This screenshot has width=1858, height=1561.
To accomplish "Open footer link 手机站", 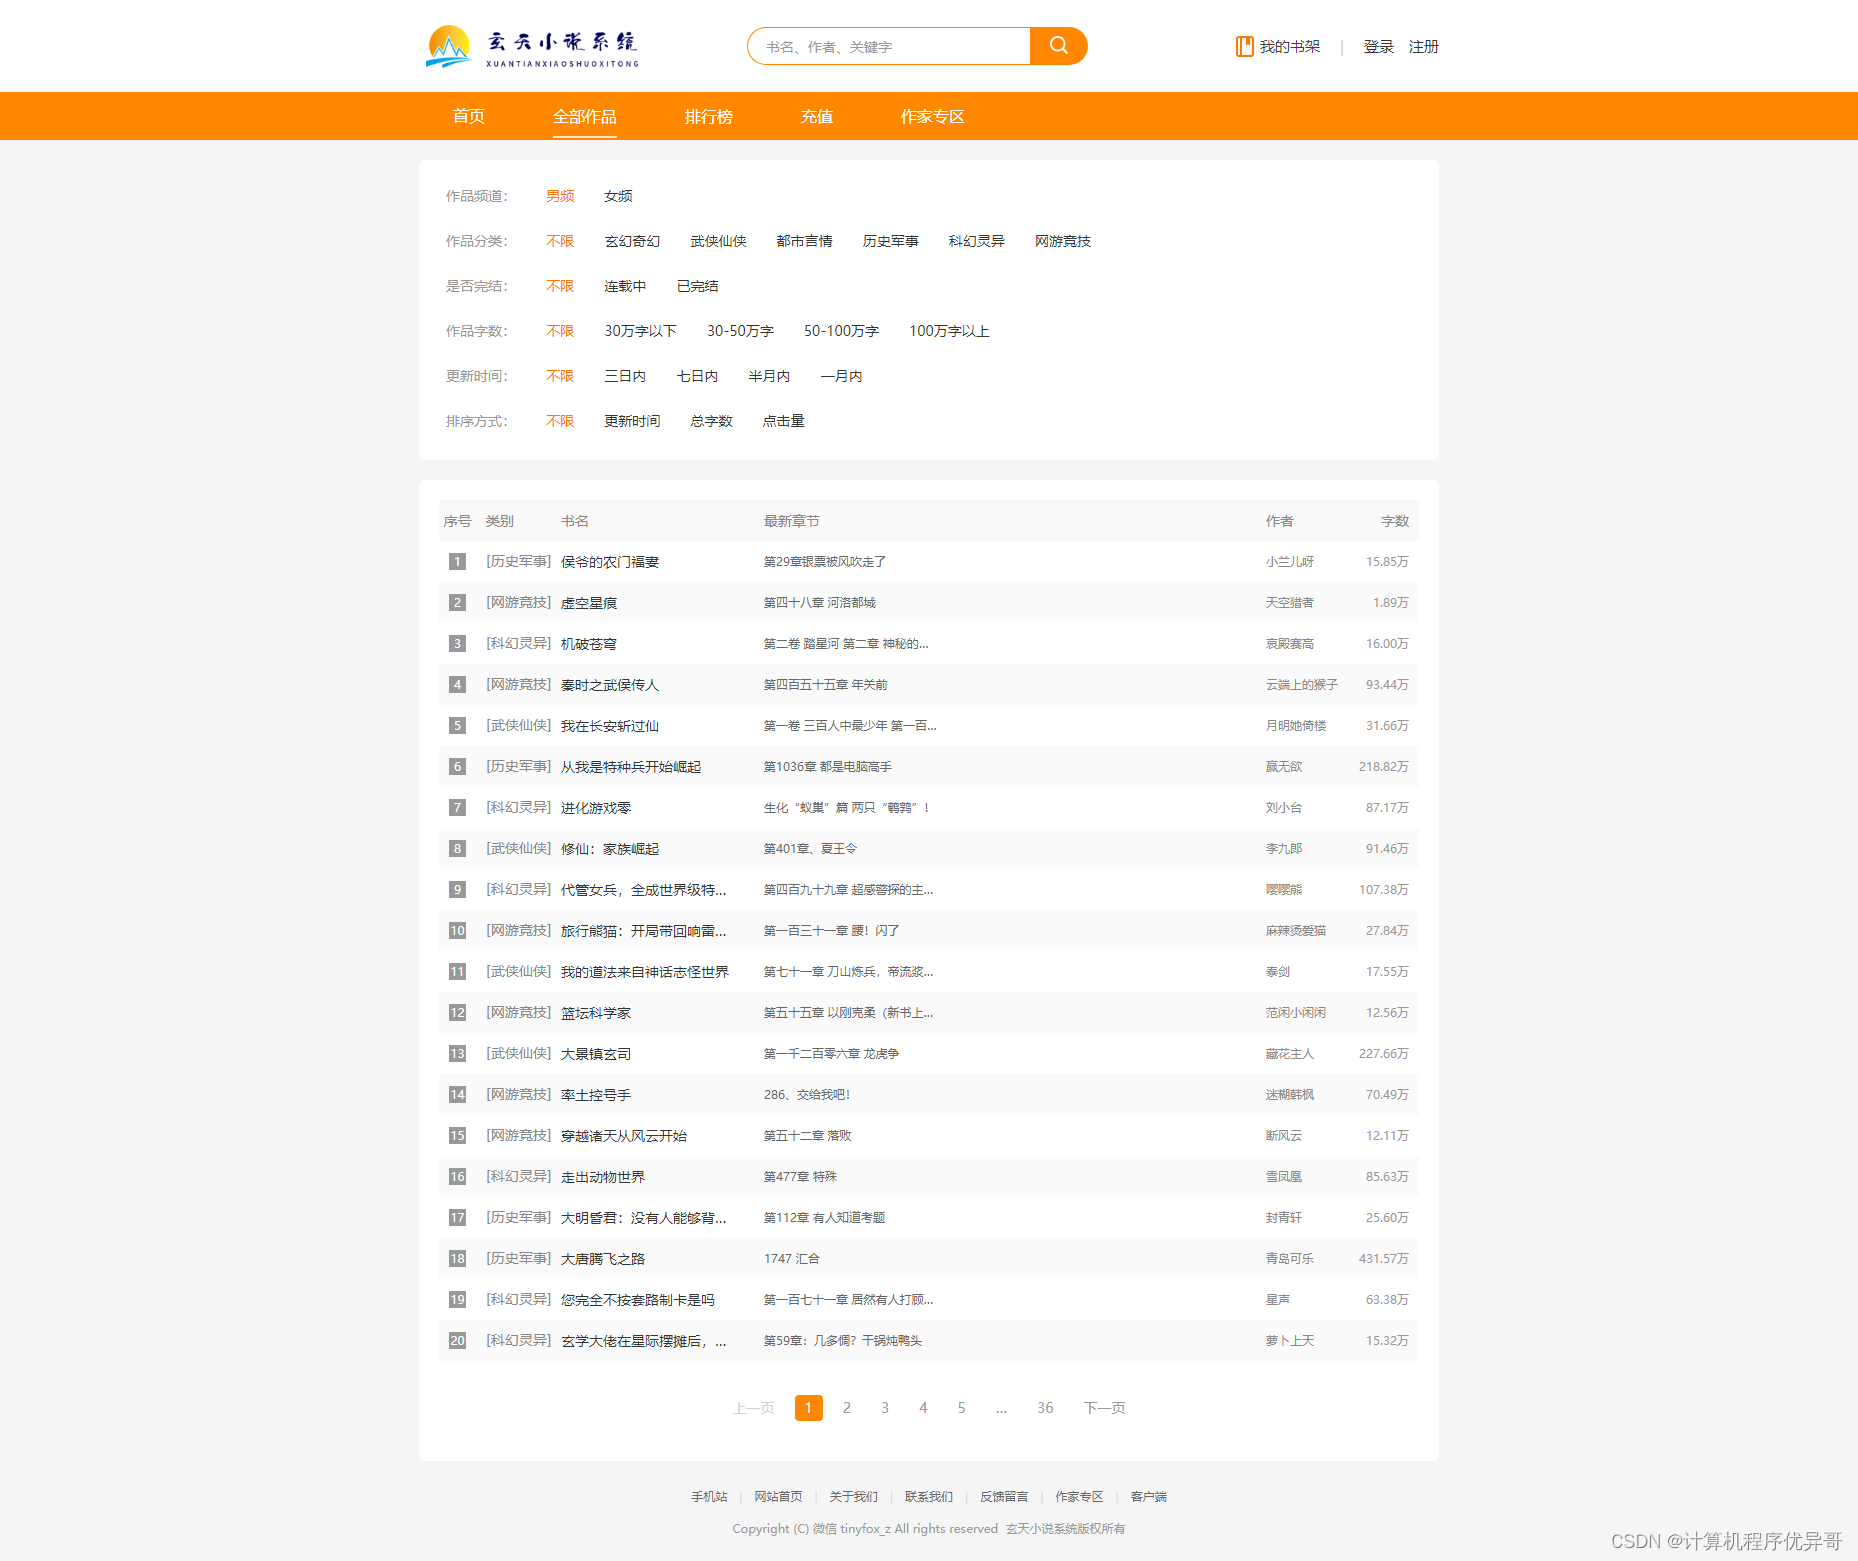I will (x=709, y=1497).
